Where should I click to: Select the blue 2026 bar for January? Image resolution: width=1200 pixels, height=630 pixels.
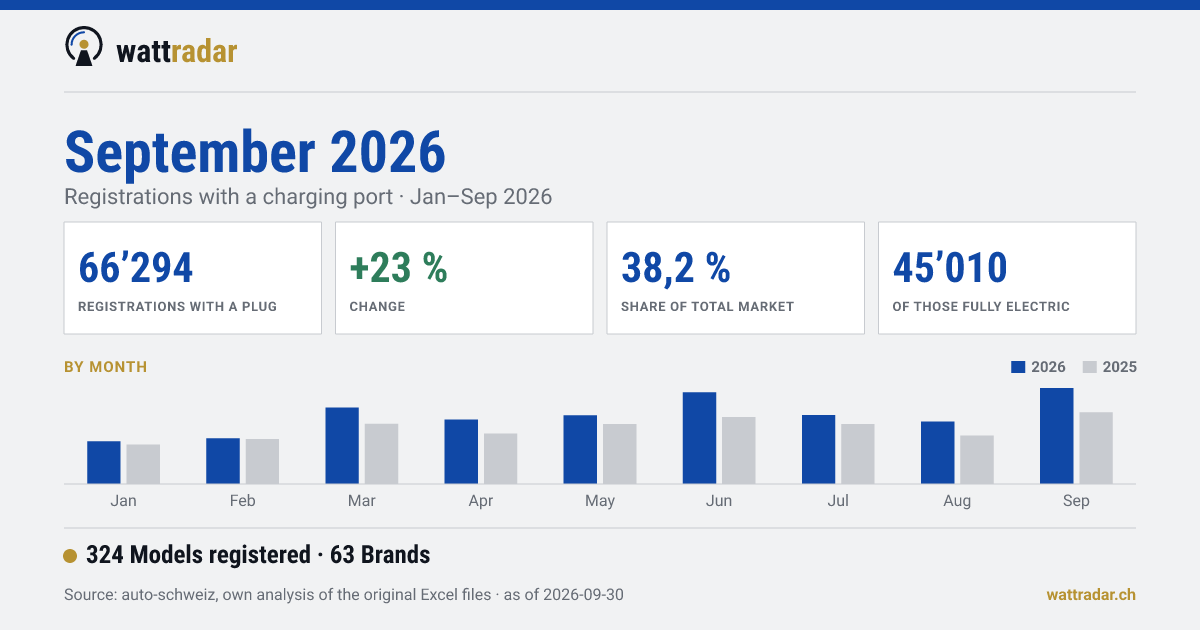pos(104,462)
